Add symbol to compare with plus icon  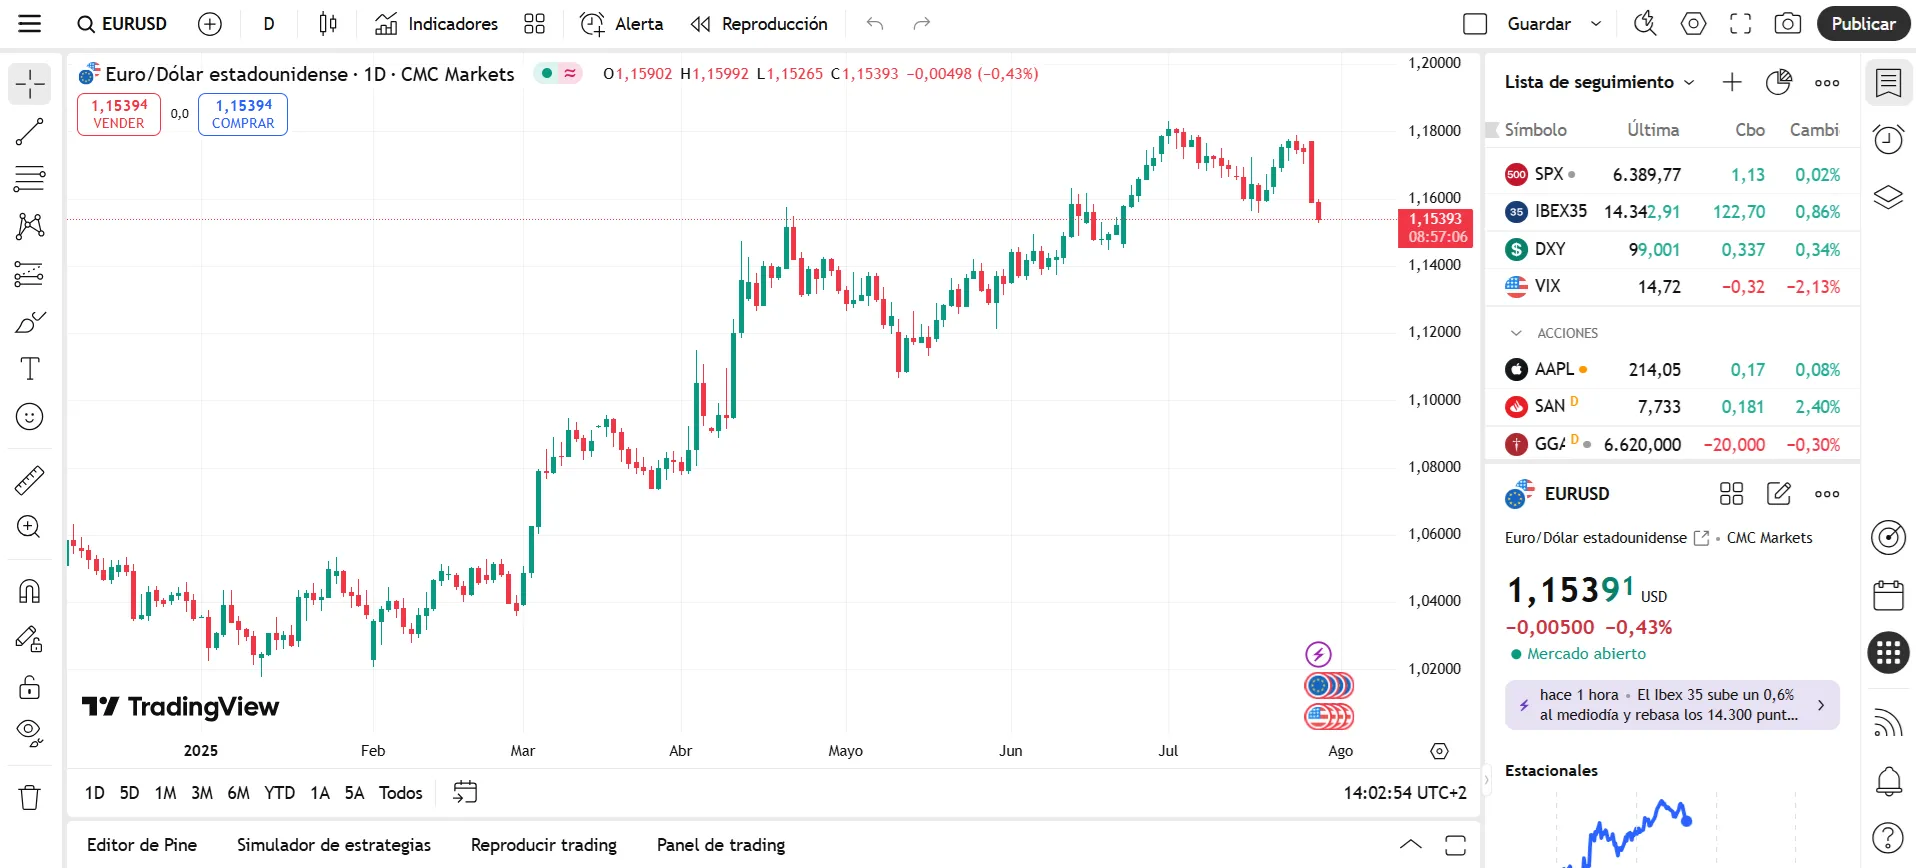(x=210, y=24)
